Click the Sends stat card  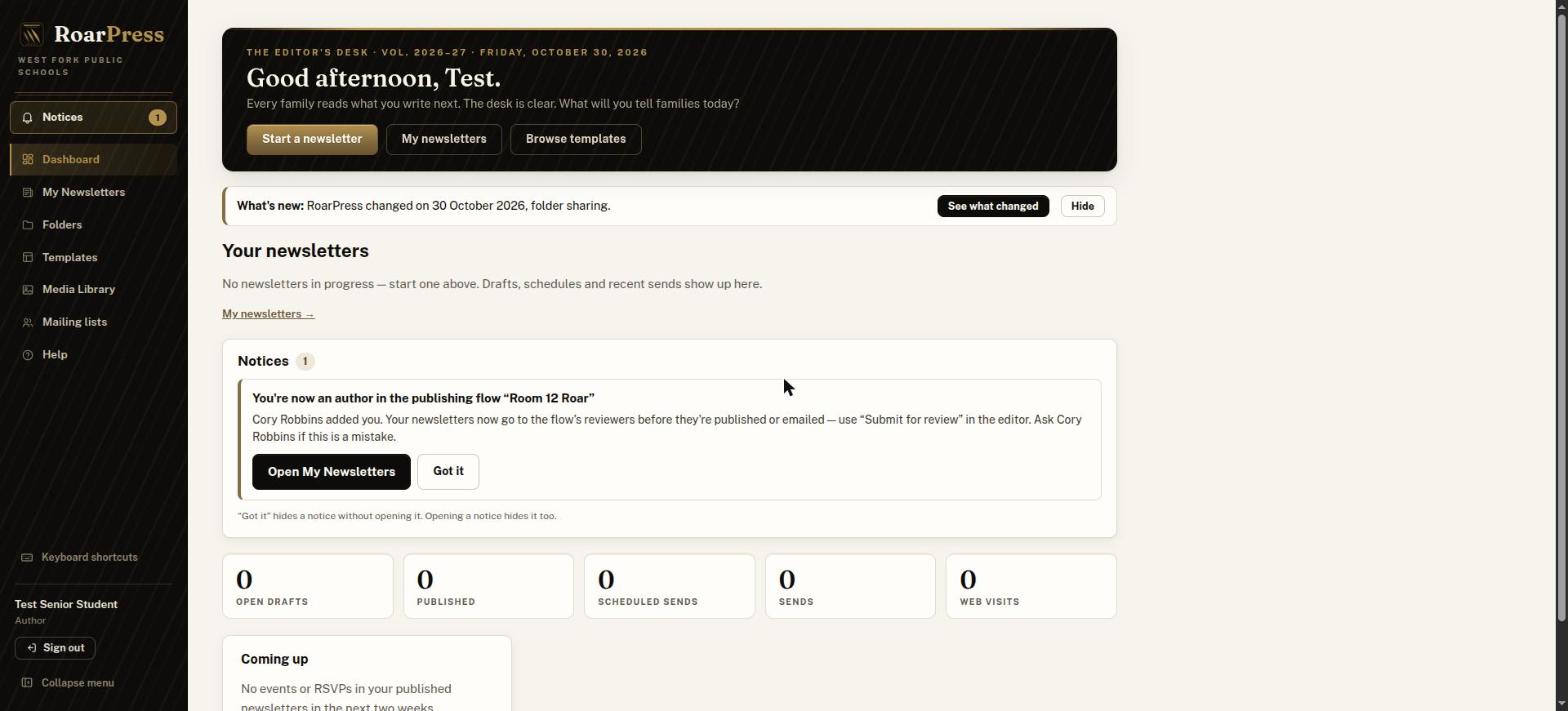(850, 587)
